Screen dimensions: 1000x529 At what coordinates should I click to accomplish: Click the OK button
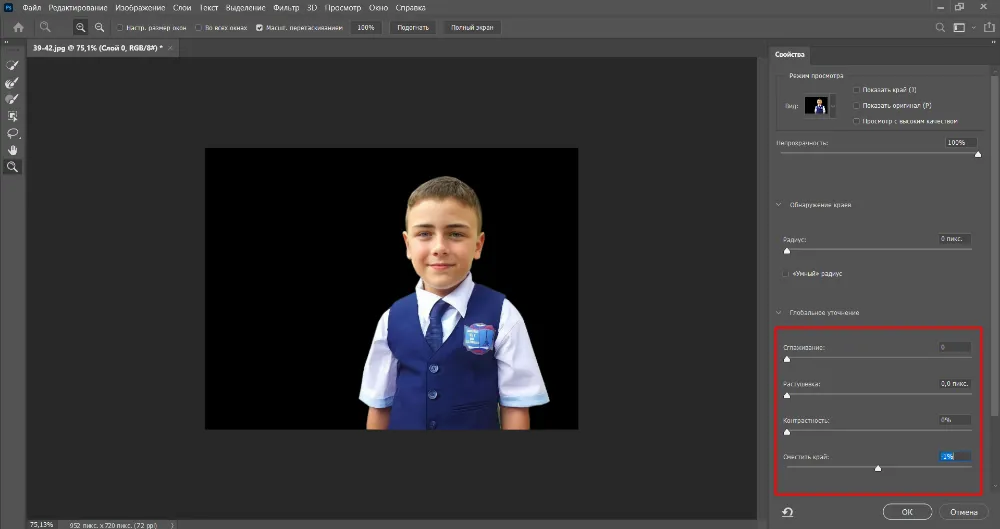tap(906, 512)
